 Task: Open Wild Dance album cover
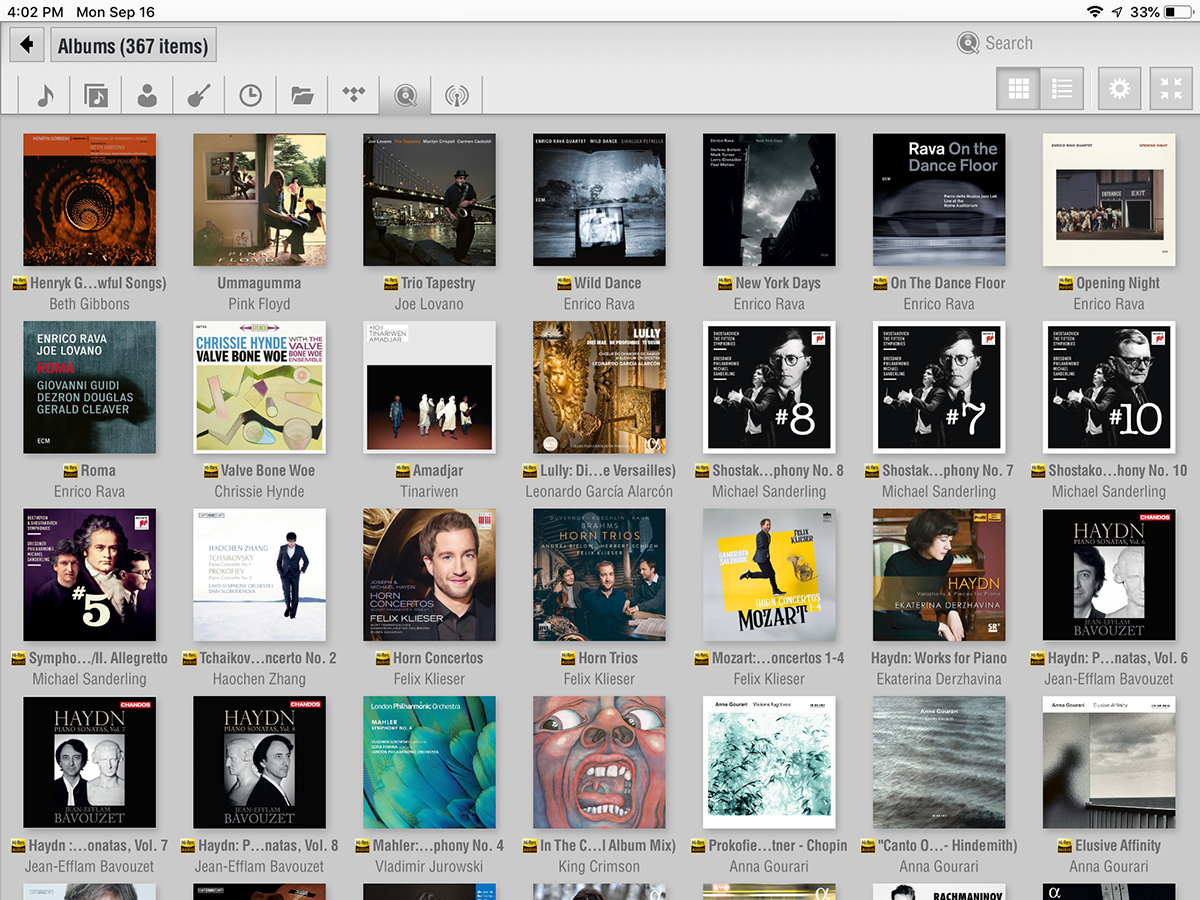click(x=599, y=200)
